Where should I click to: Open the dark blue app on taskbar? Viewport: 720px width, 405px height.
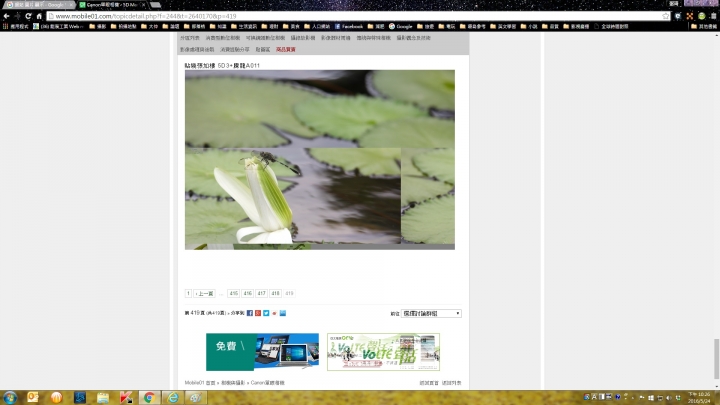point(79,398)
